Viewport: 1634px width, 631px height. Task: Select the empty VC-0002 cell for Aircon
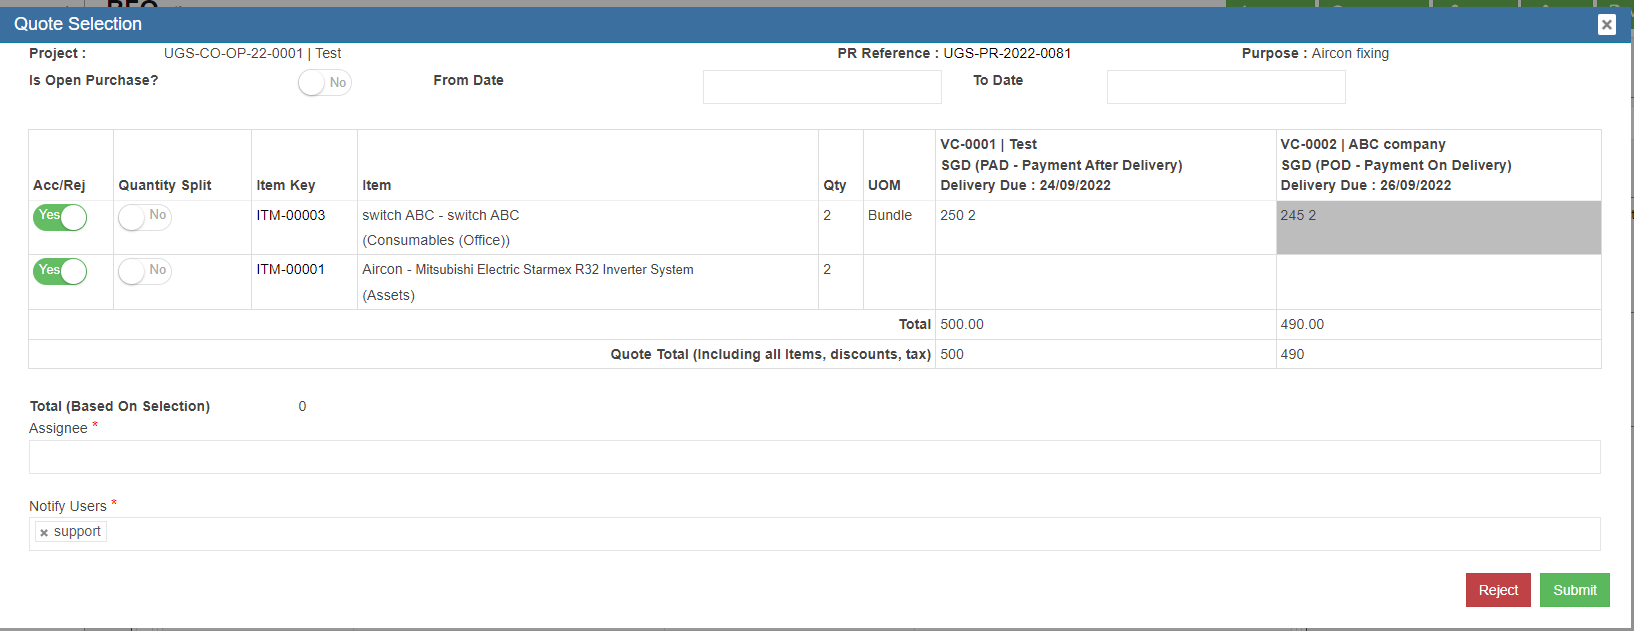1437,282
